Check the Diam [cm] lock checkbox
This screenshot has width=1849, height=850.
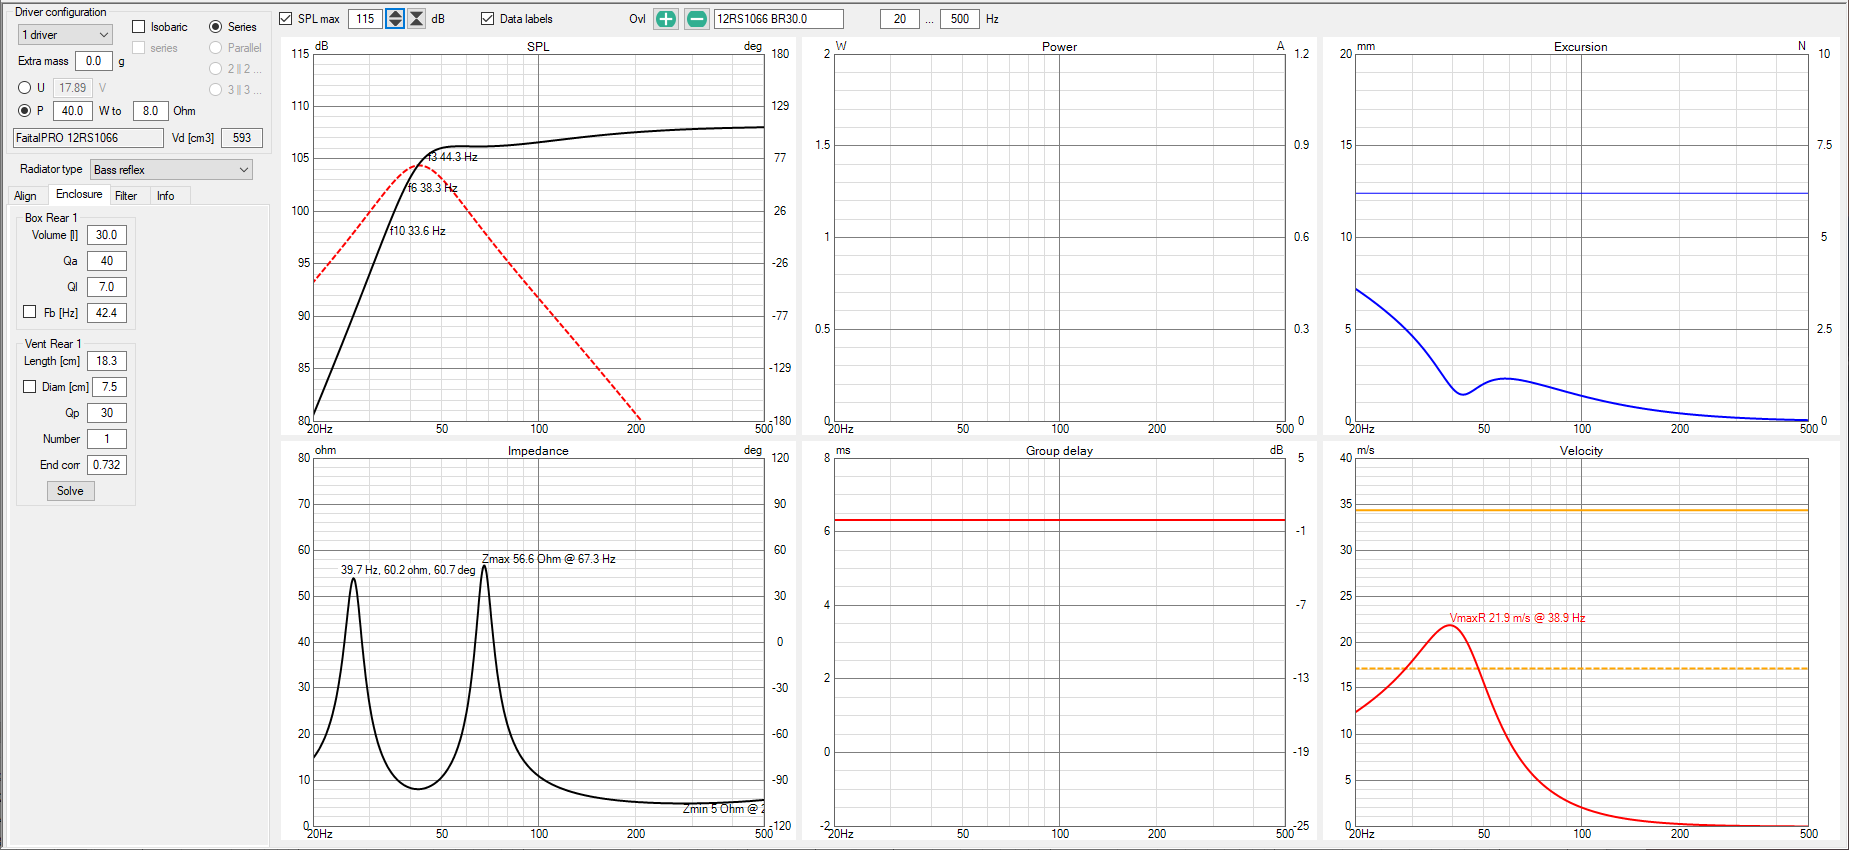[x=30, y=386]
